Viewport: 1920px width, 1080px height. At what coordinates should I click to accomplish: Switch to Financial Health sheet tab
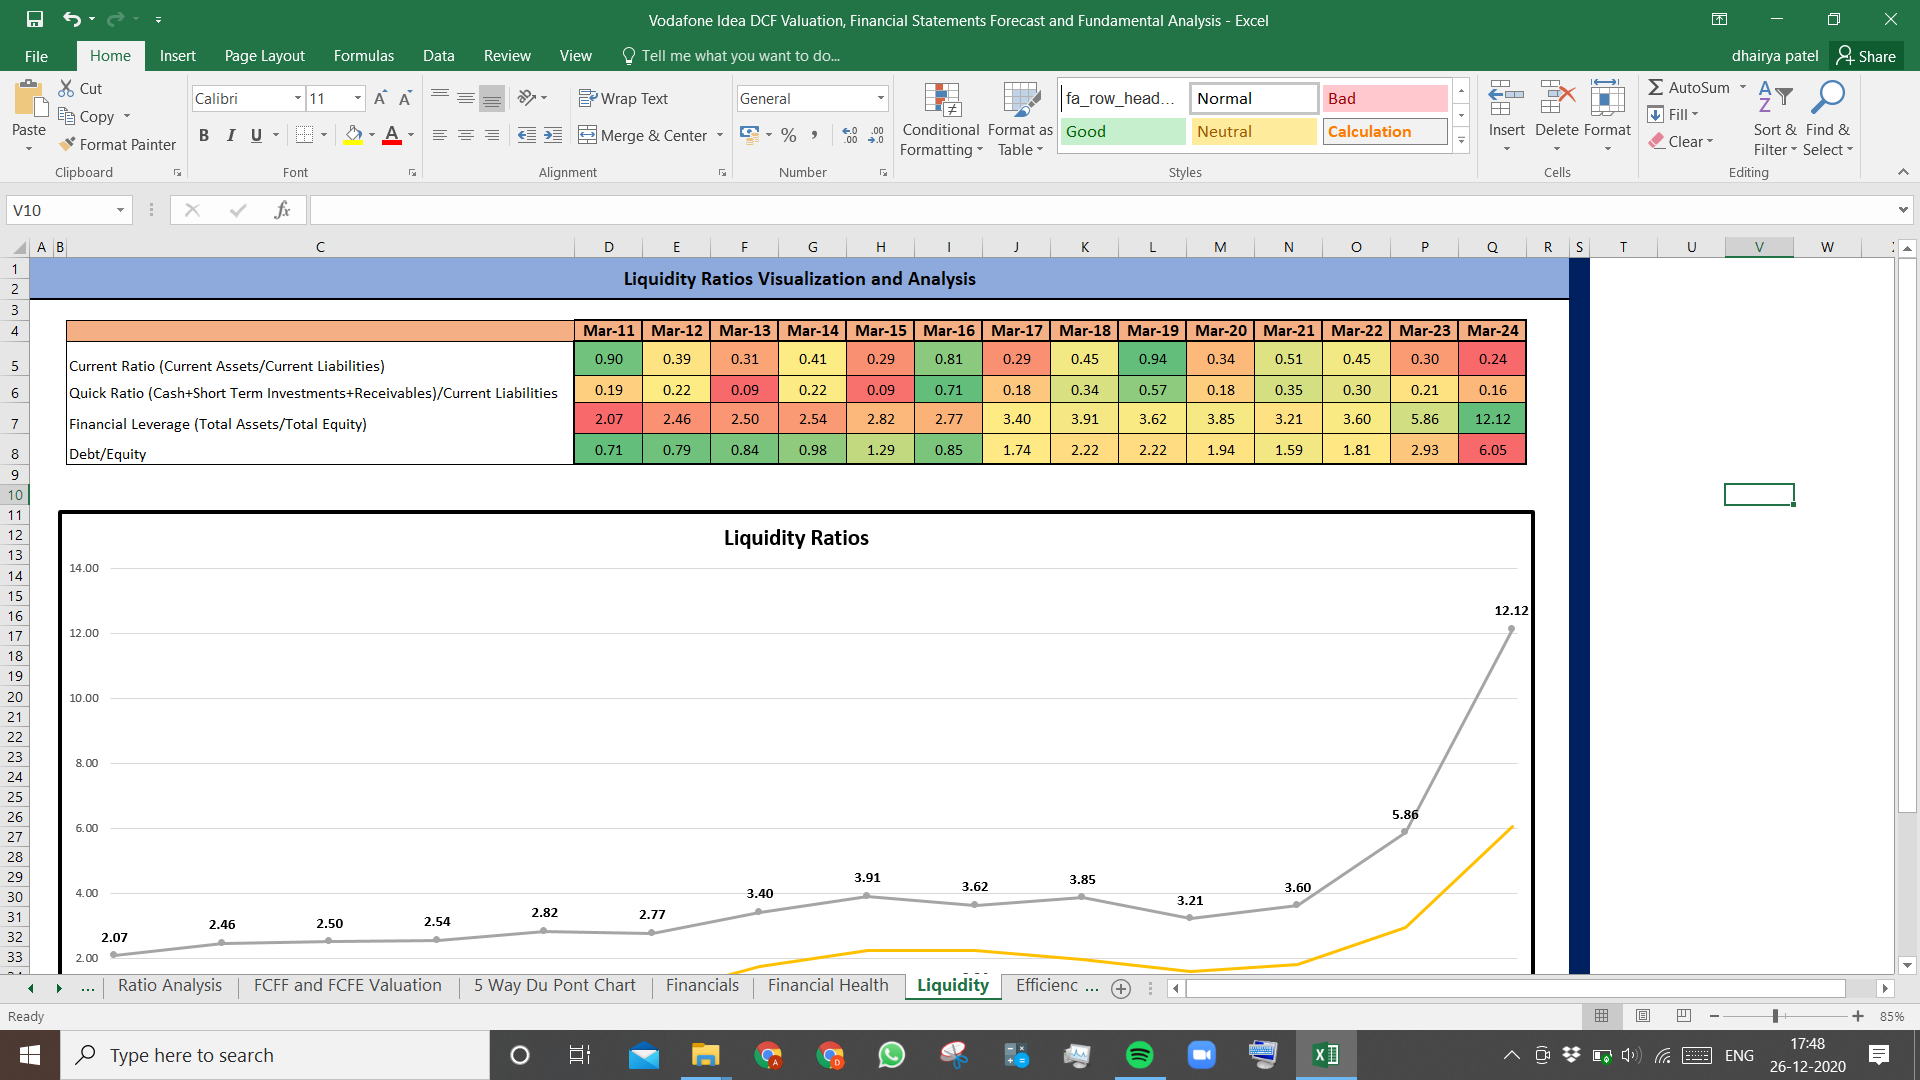[828, 986]
